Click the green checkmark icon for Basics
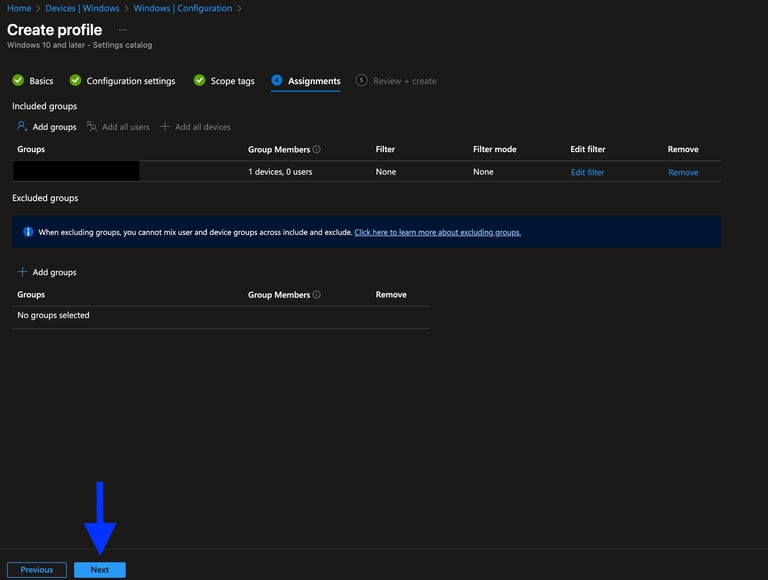 (x=18, y=80)
